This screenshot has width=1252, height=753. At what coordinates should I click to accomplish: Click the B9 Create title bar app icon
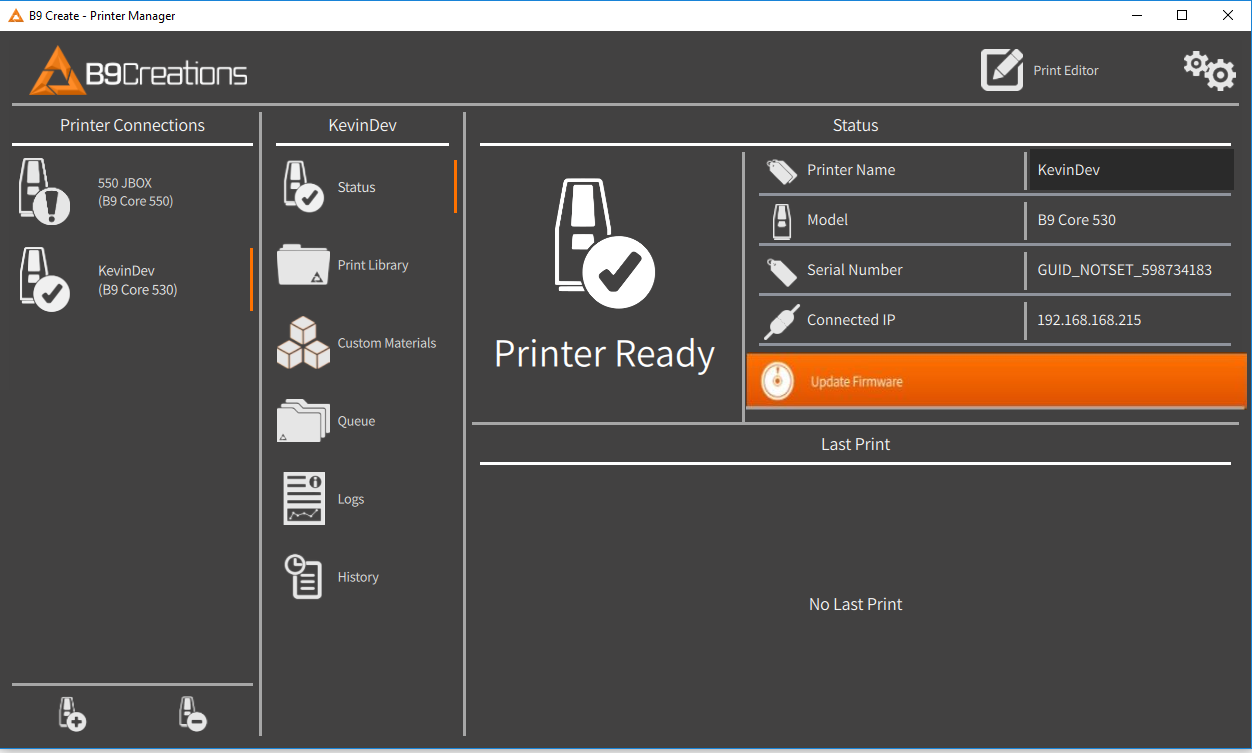tap(16, 16)
